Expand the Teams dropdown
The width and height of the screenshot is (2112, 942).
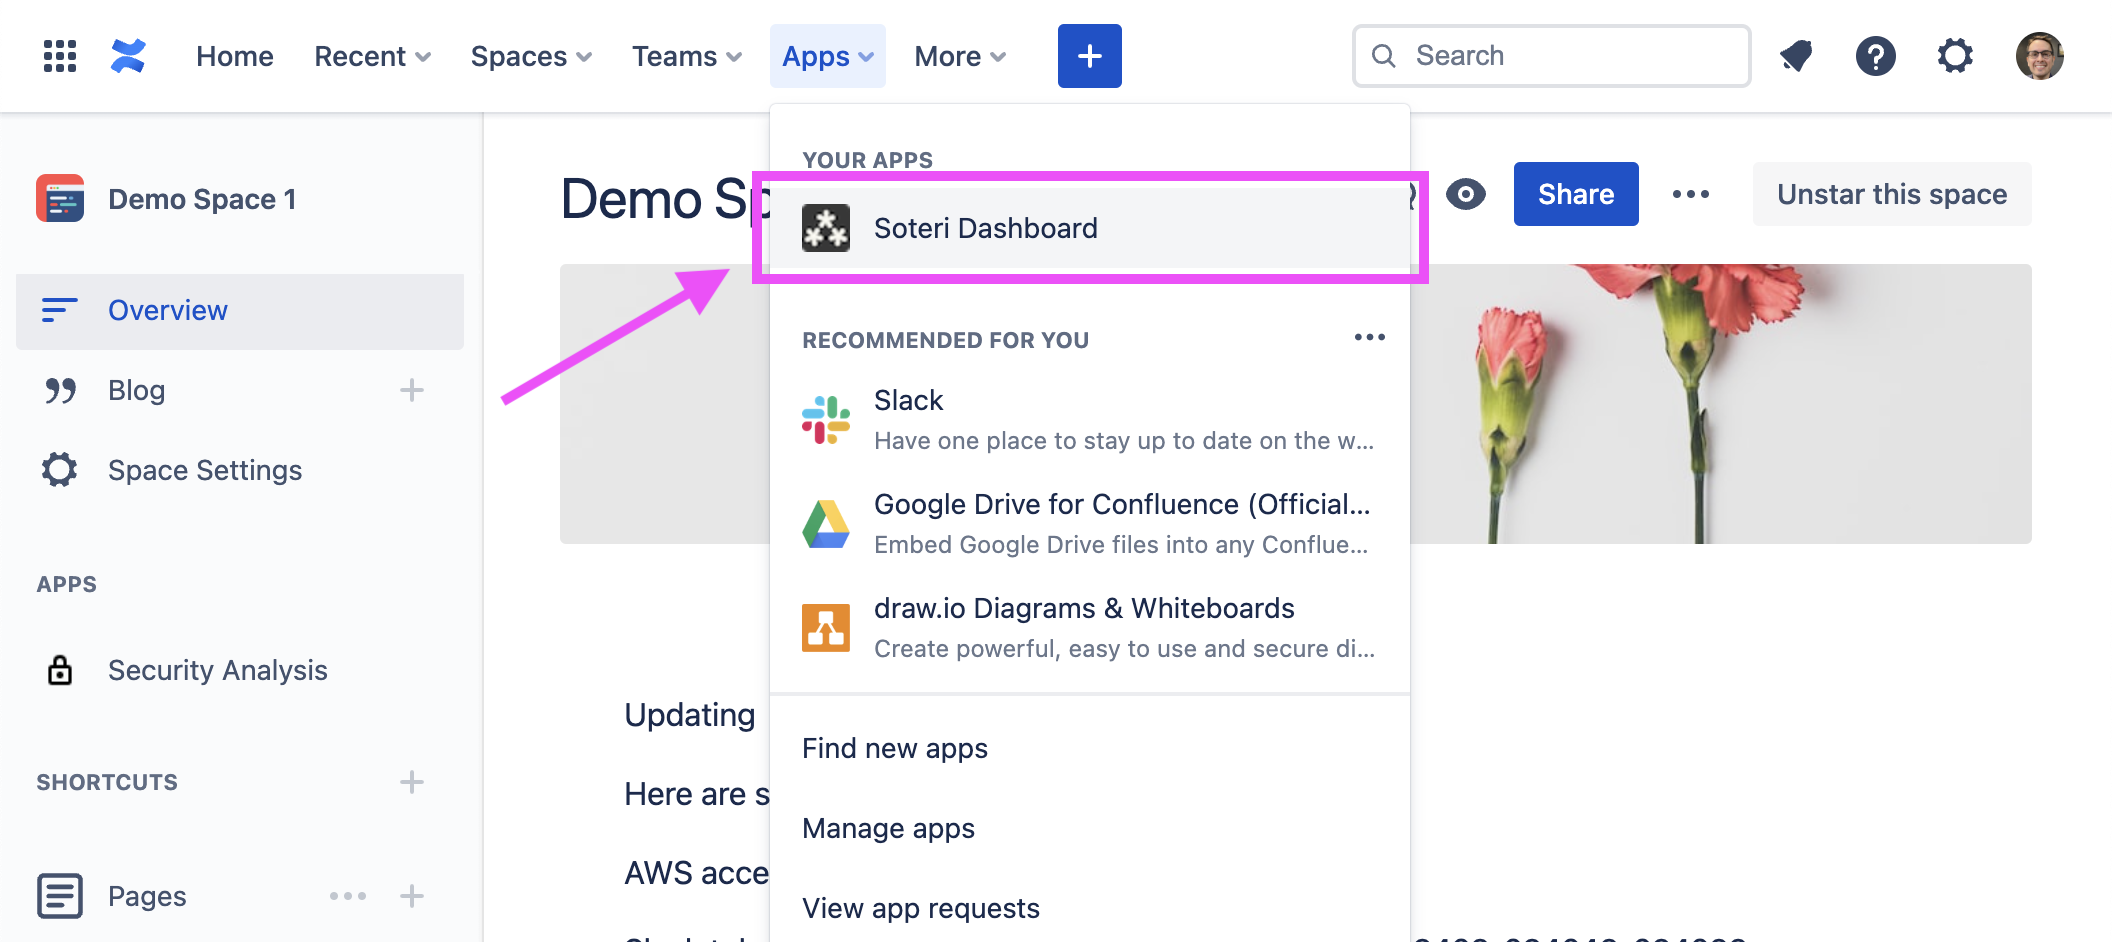[x=687, y=56]
